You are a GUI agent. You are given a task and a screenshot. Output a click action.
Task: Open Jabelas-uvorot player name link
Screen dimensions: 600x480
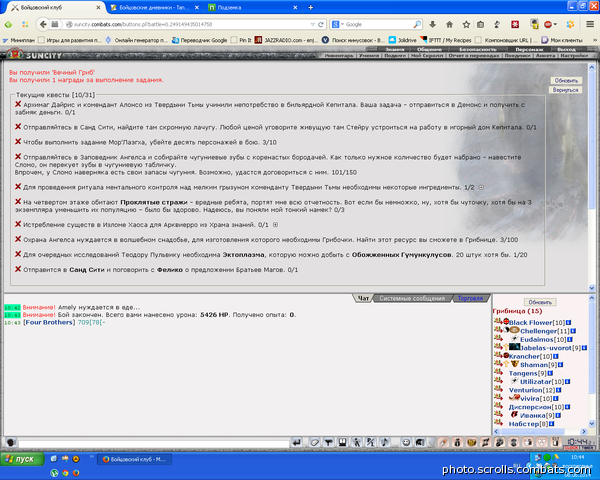(546, 348)
